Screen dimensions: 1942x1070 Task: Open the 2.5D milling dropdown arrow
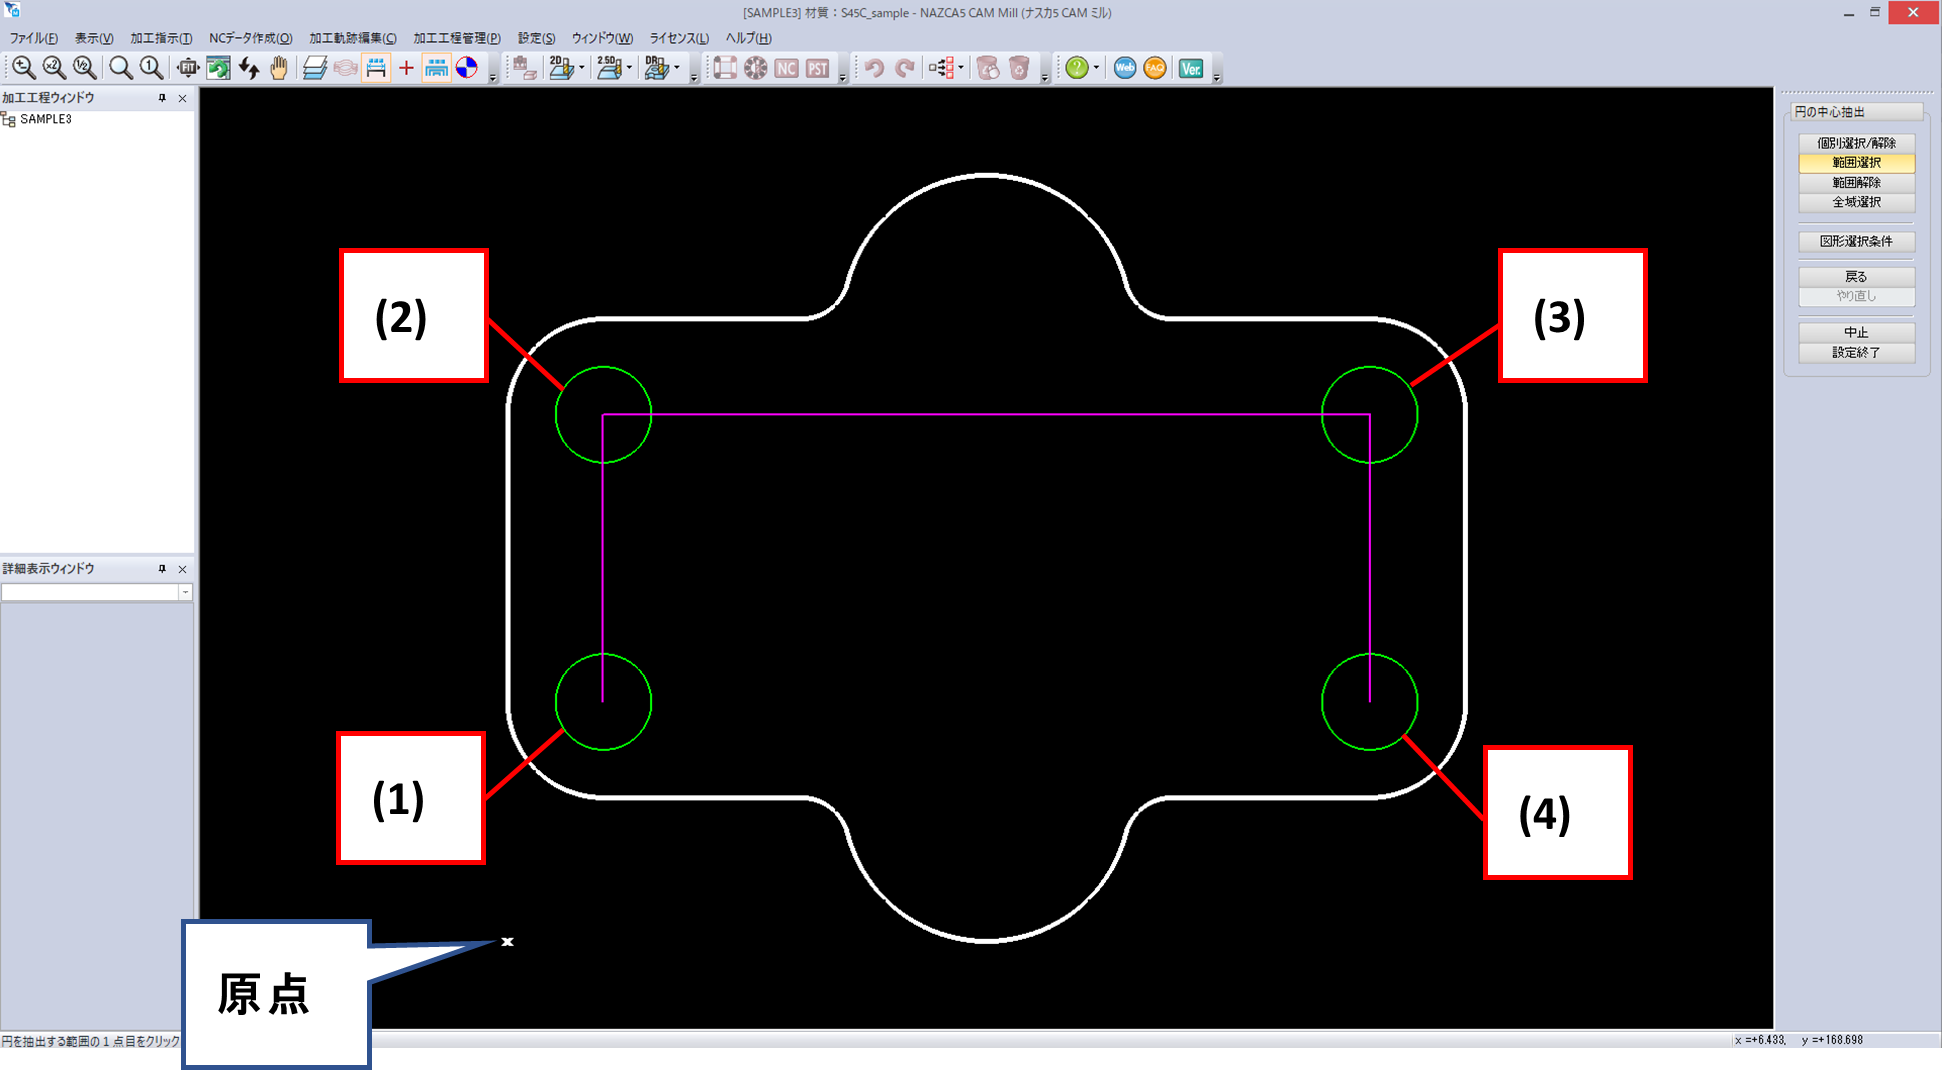[x=630, y=67]
